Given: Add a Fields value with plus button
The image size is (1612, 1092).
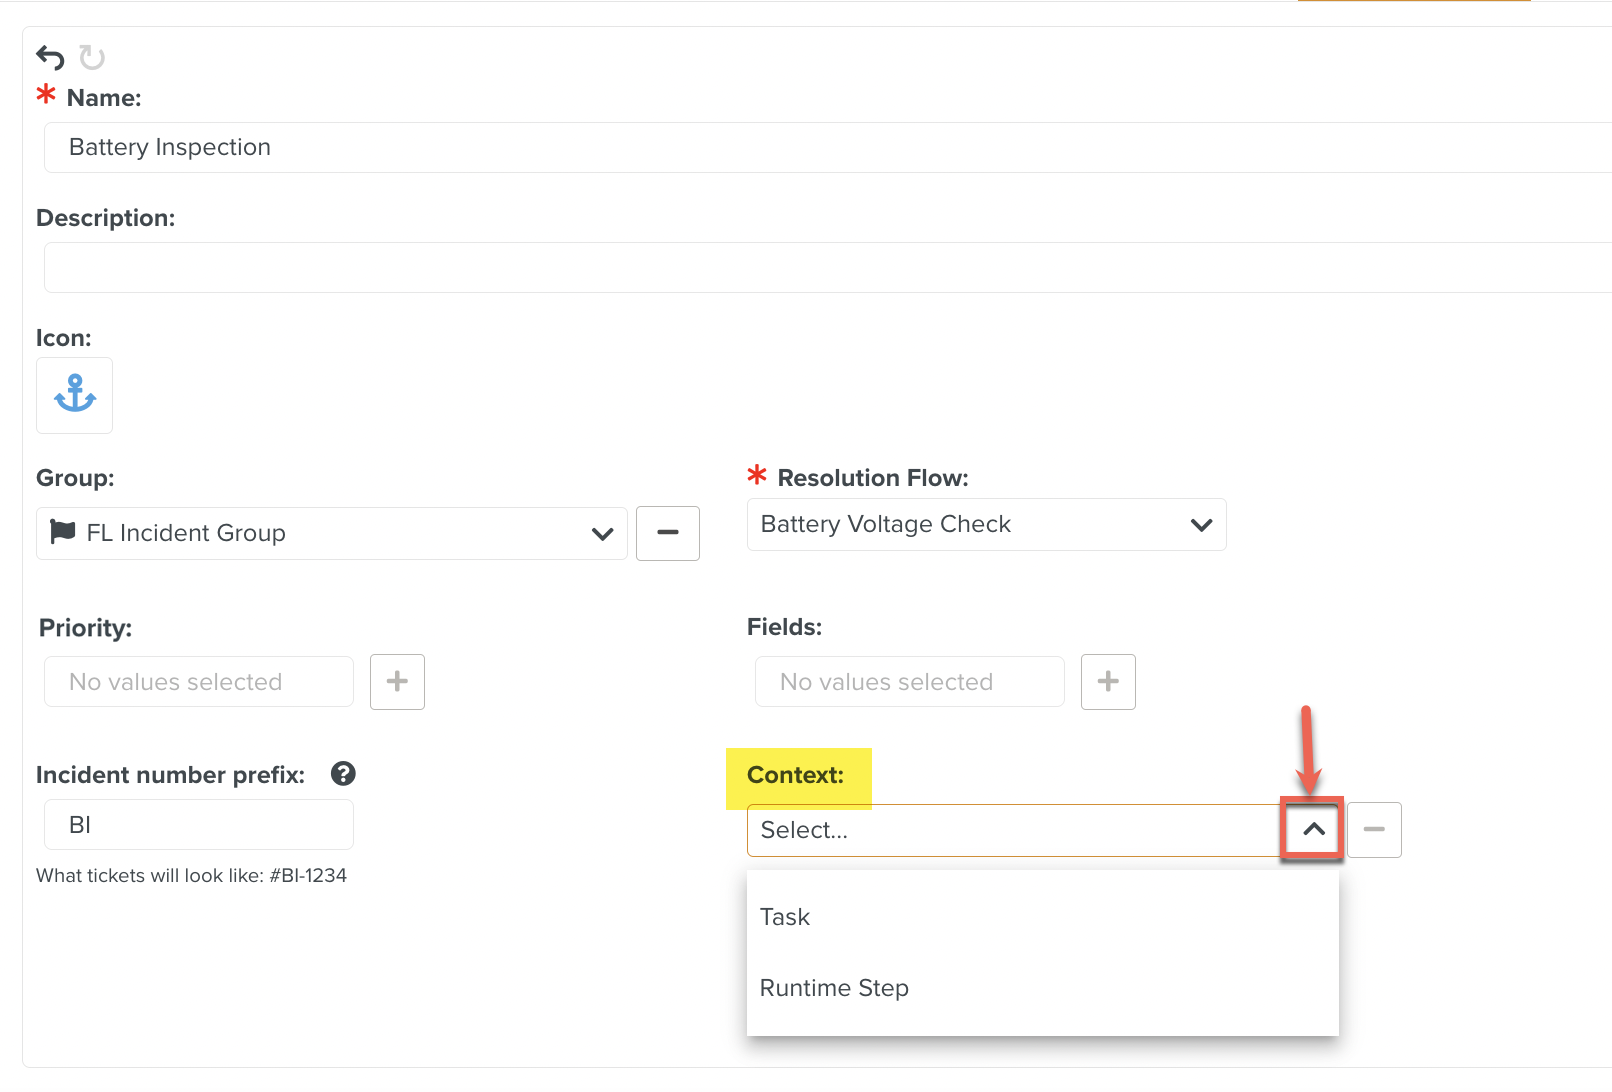Looking at the screenshot, I should tap(1108, 682).
